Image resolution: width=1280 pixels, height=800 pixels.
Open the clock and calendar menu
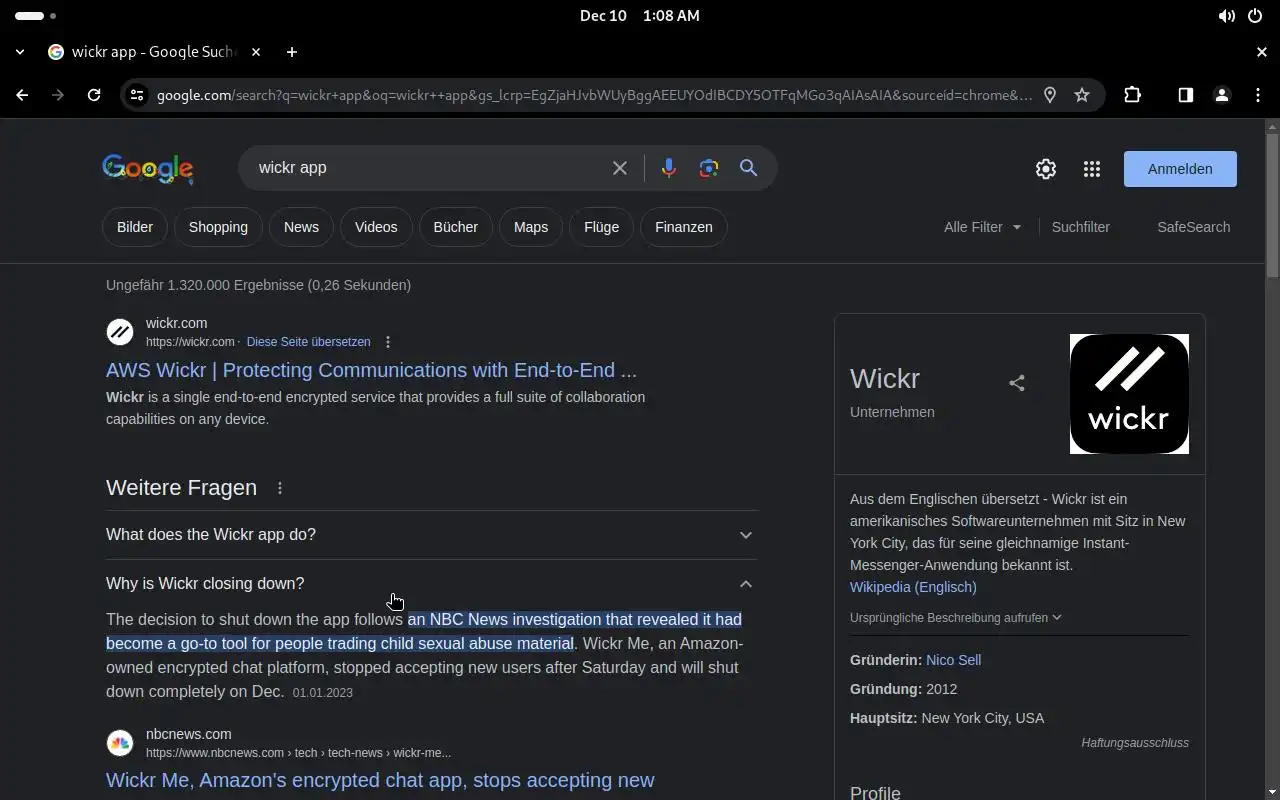click(640, 16)
